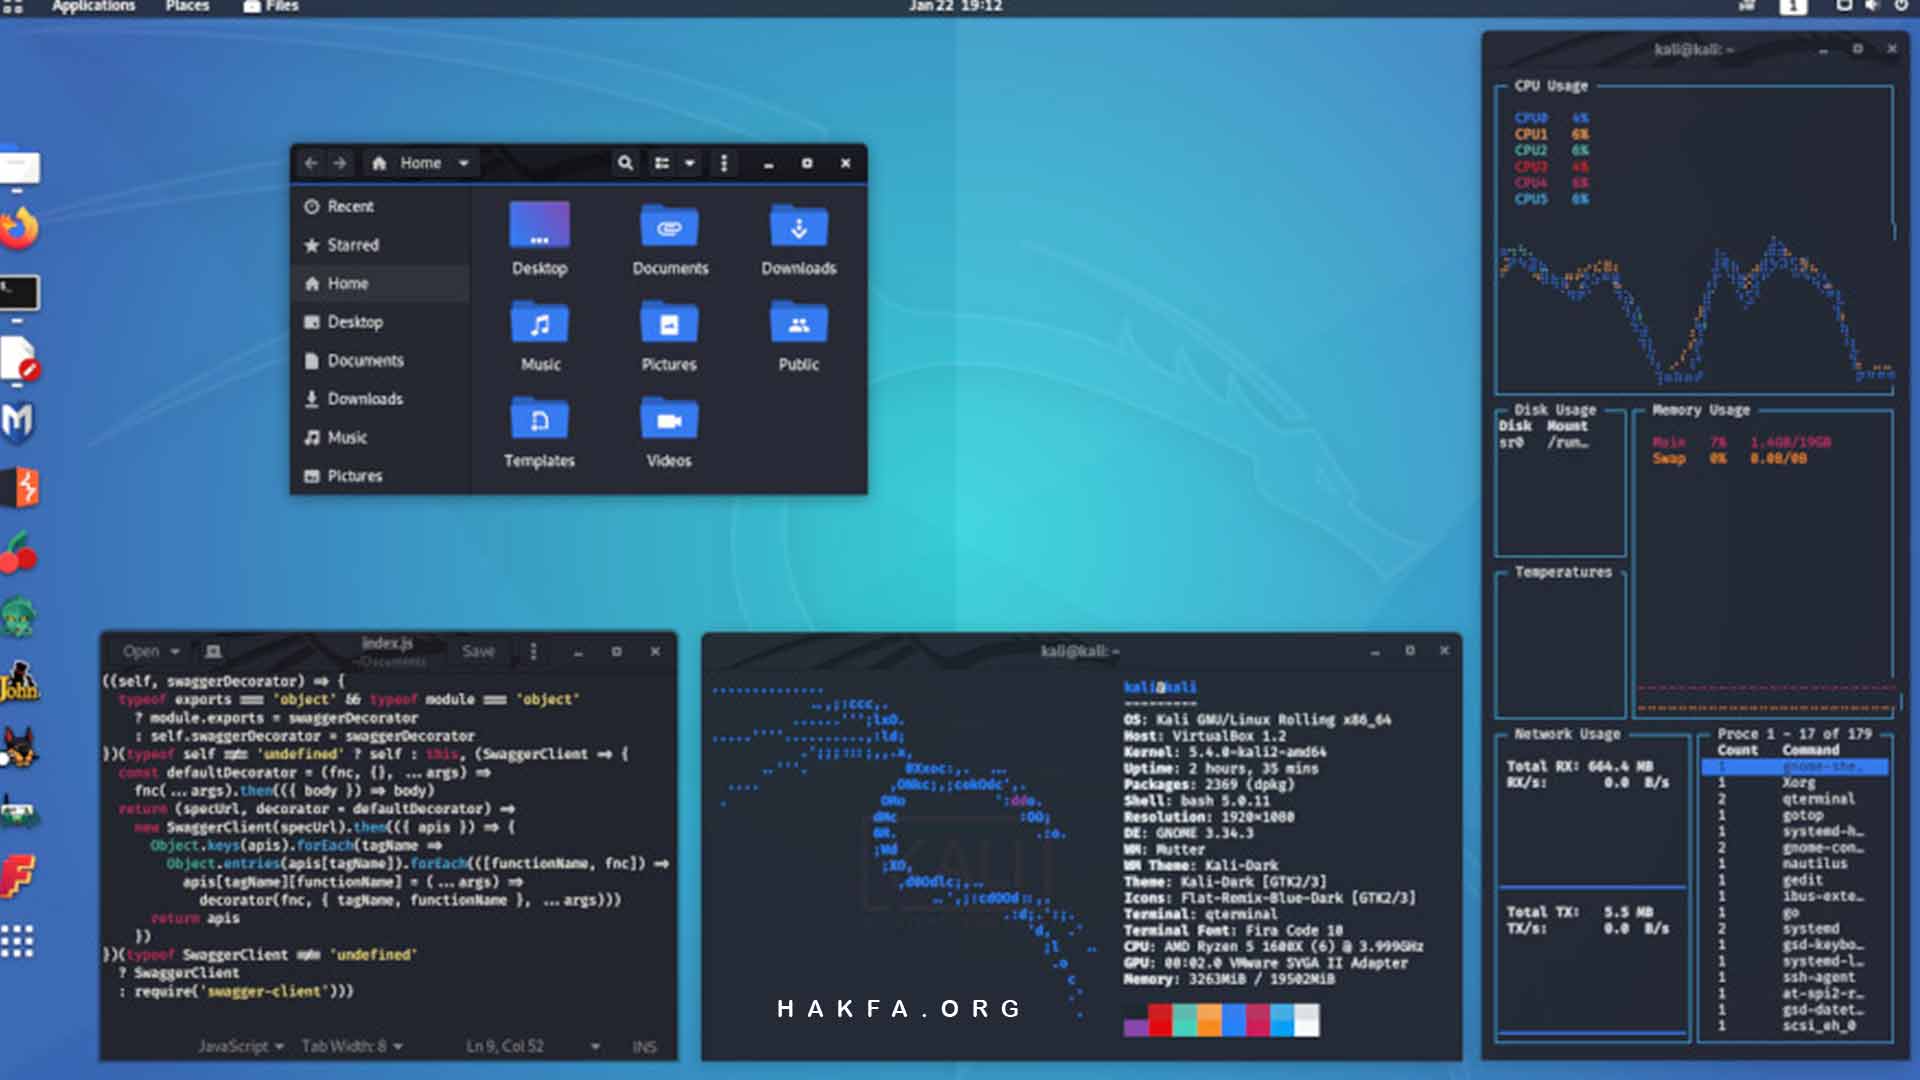
Task: Open the Public folder icon in Files
Action: [799, 322]
